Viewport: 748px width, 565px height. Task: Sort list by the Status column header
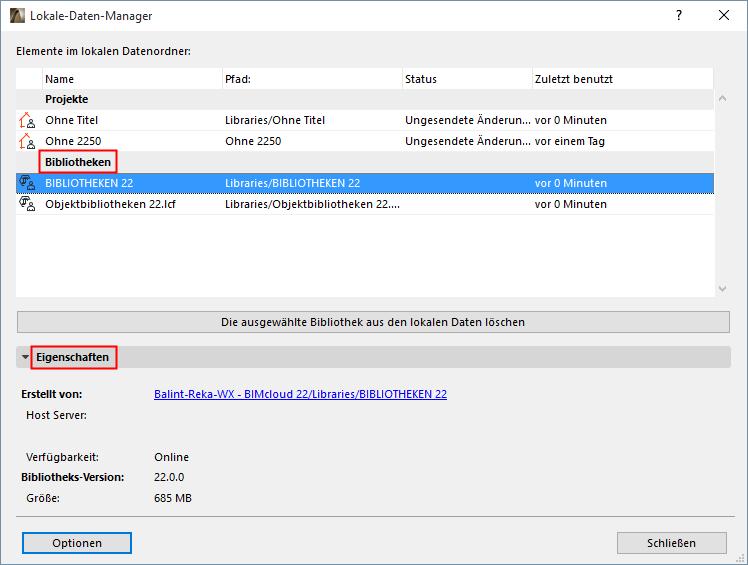(468, 79)
